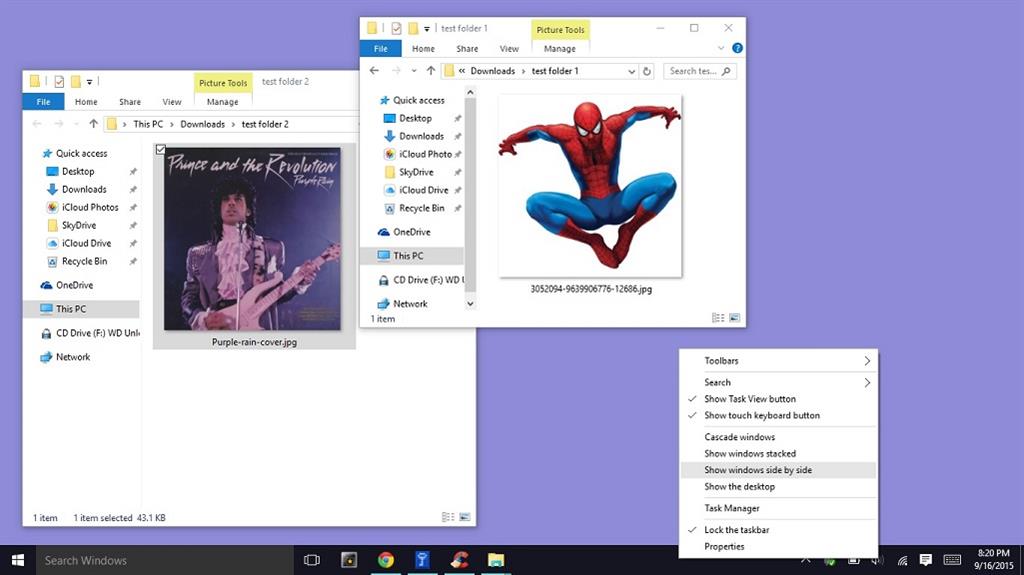This screenshot has height=575, width=1024.
Task: Select OneDrive in test folder 2 sidebar
Action: pos(74,285)
